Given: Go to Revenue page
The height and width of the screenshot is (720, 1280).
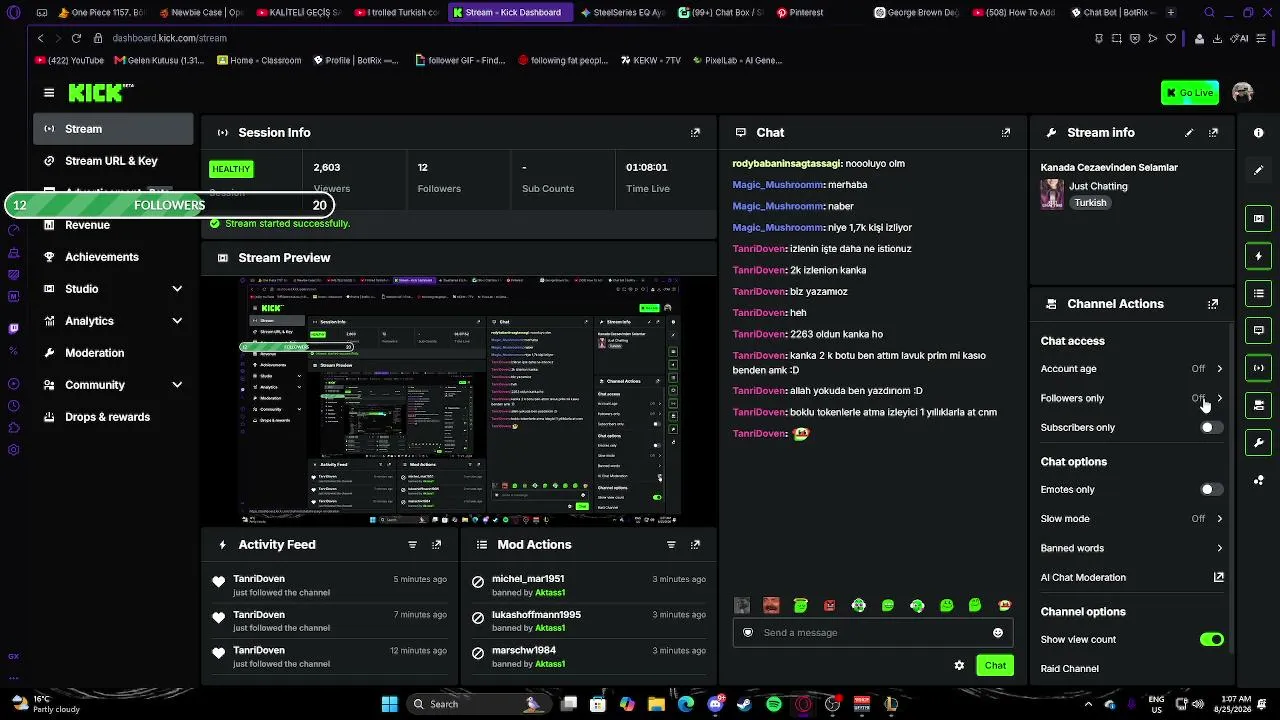Looking at the screenshot, I should (113, 225).
